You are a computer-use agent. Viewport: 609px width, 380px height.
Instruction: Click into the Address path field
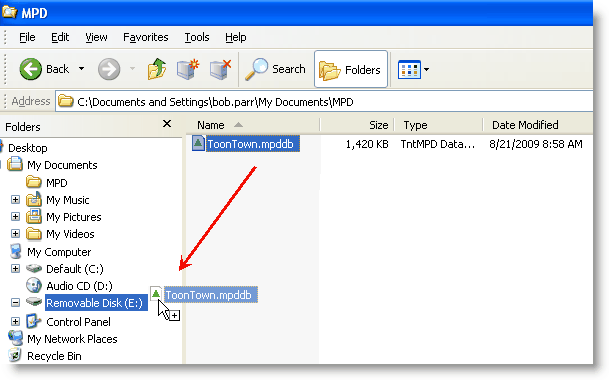[324, 102]
